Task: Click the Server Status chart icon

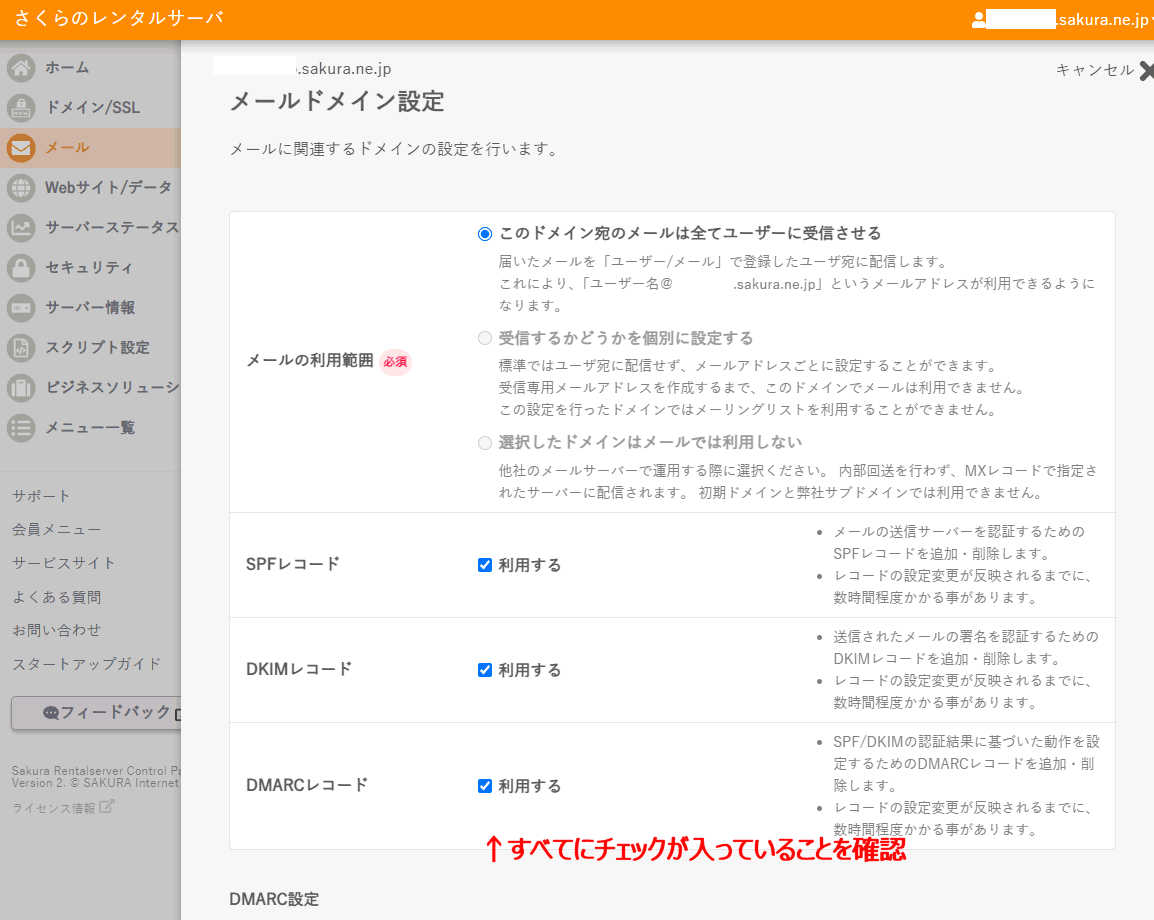Action: tap(21, 228)
